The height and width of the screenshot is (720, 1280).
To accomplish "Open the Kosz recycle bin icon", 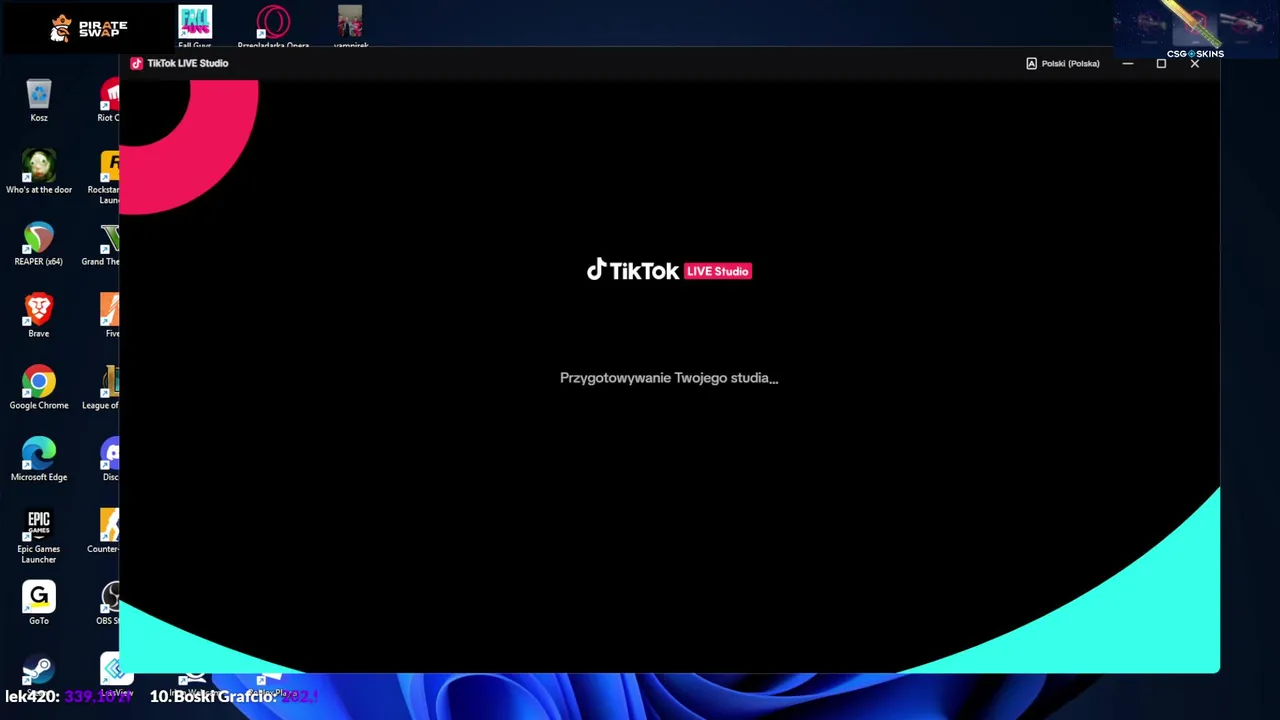I will (39, 101).
